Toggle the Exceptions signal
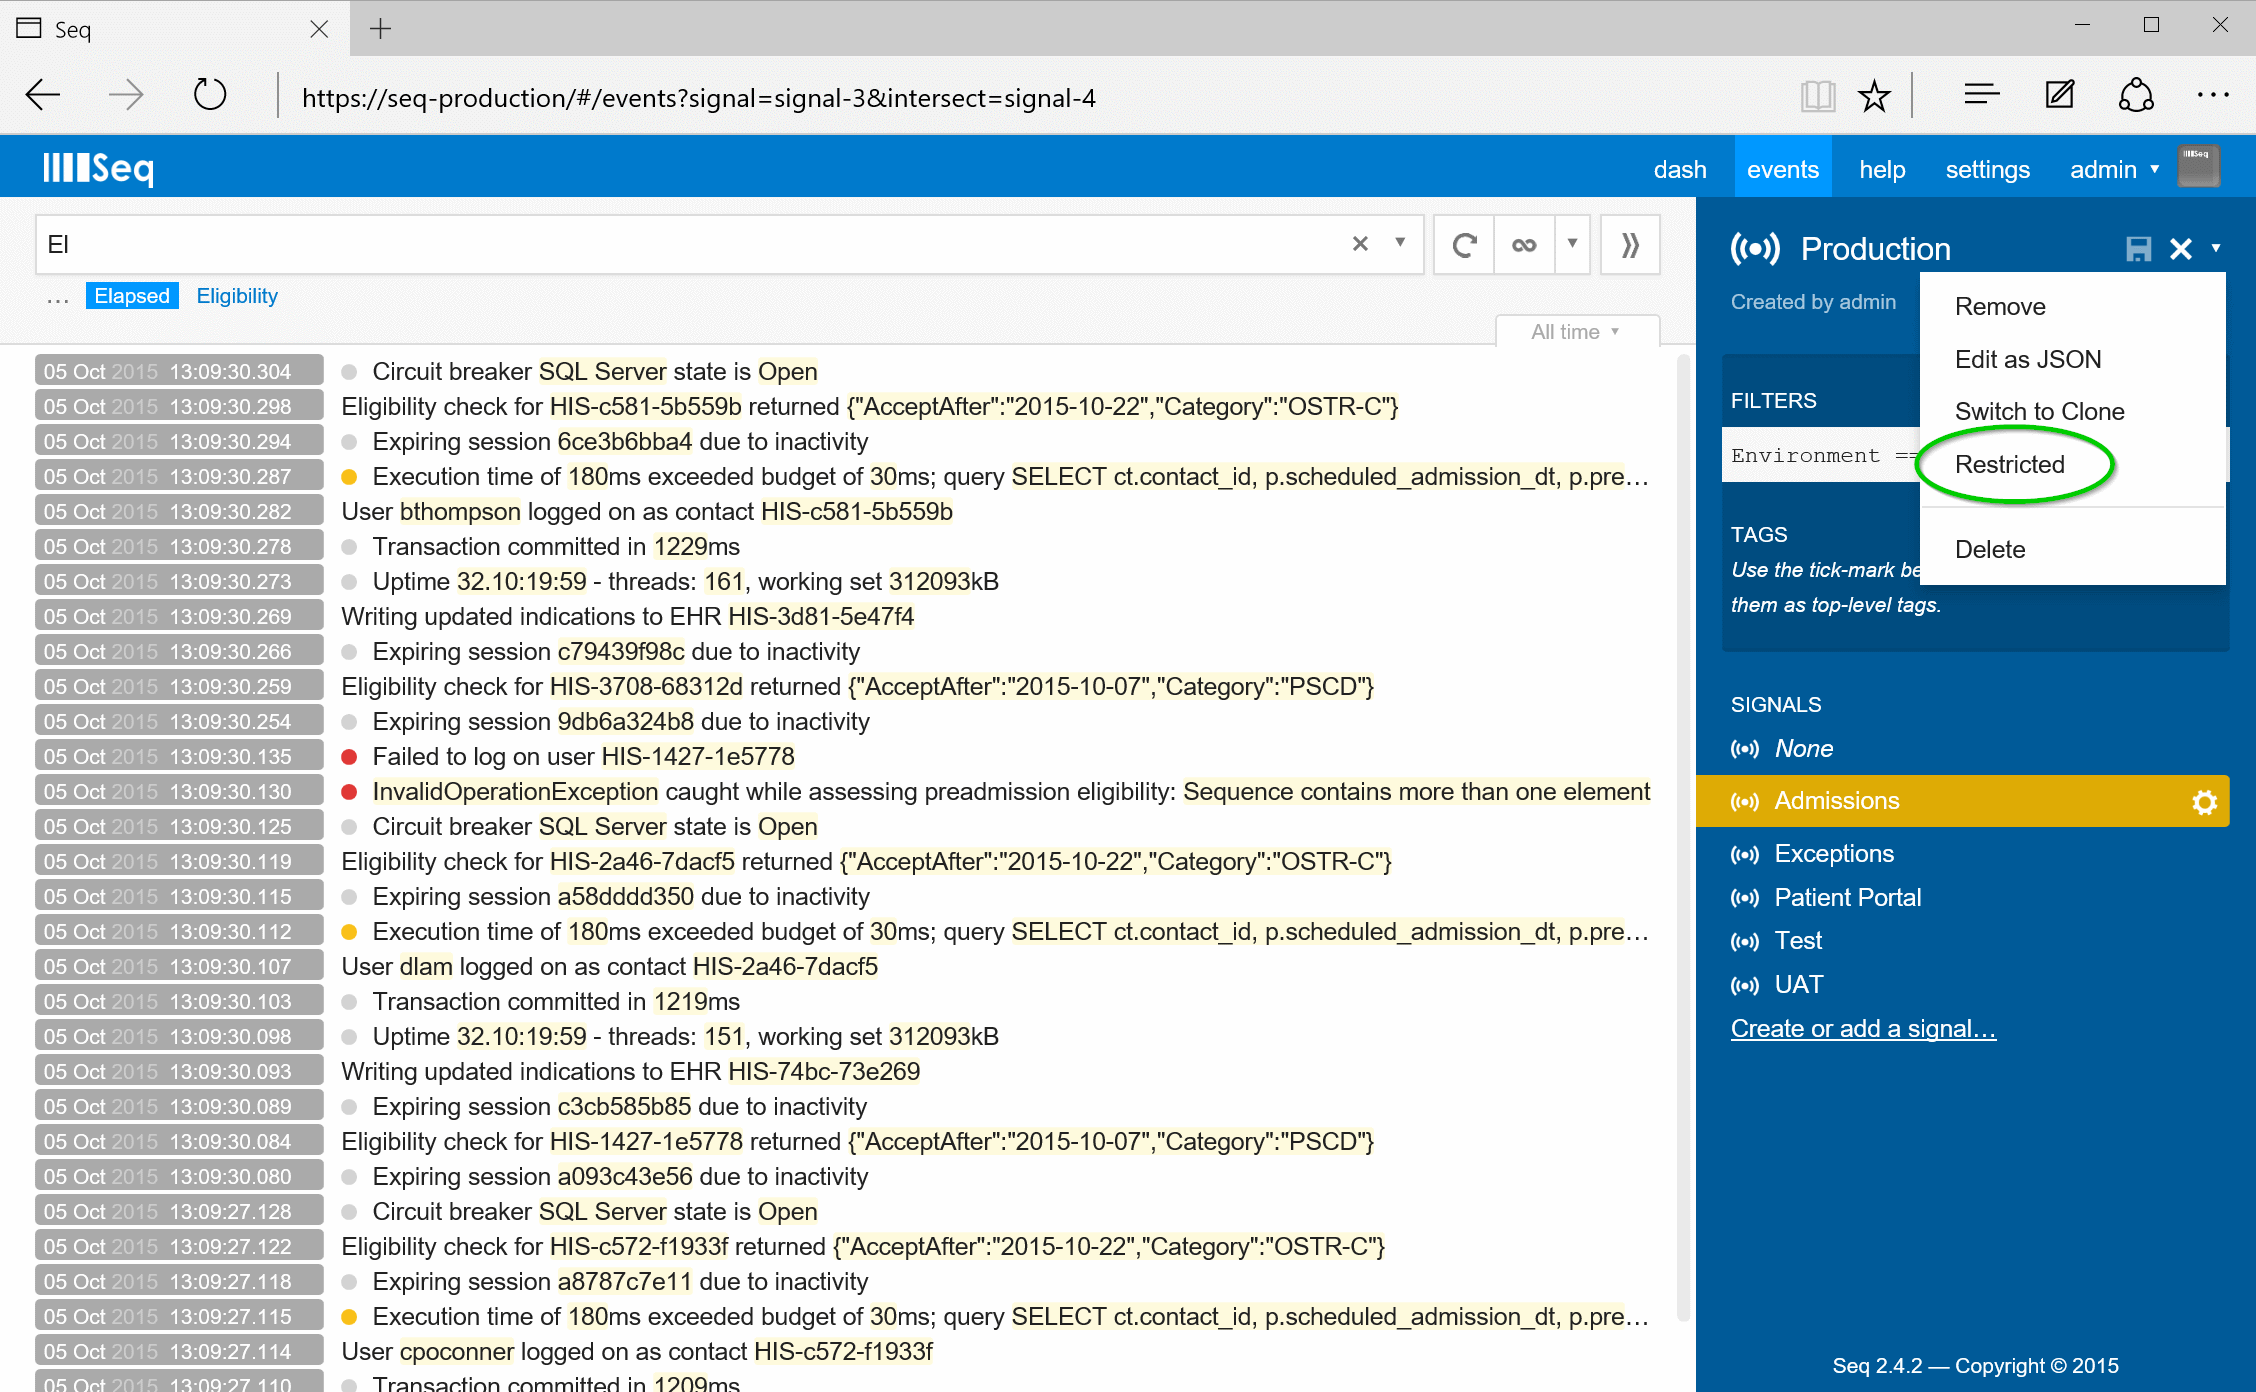The width and height of the screenshot is (2256, 1392). click(1834, 853)
